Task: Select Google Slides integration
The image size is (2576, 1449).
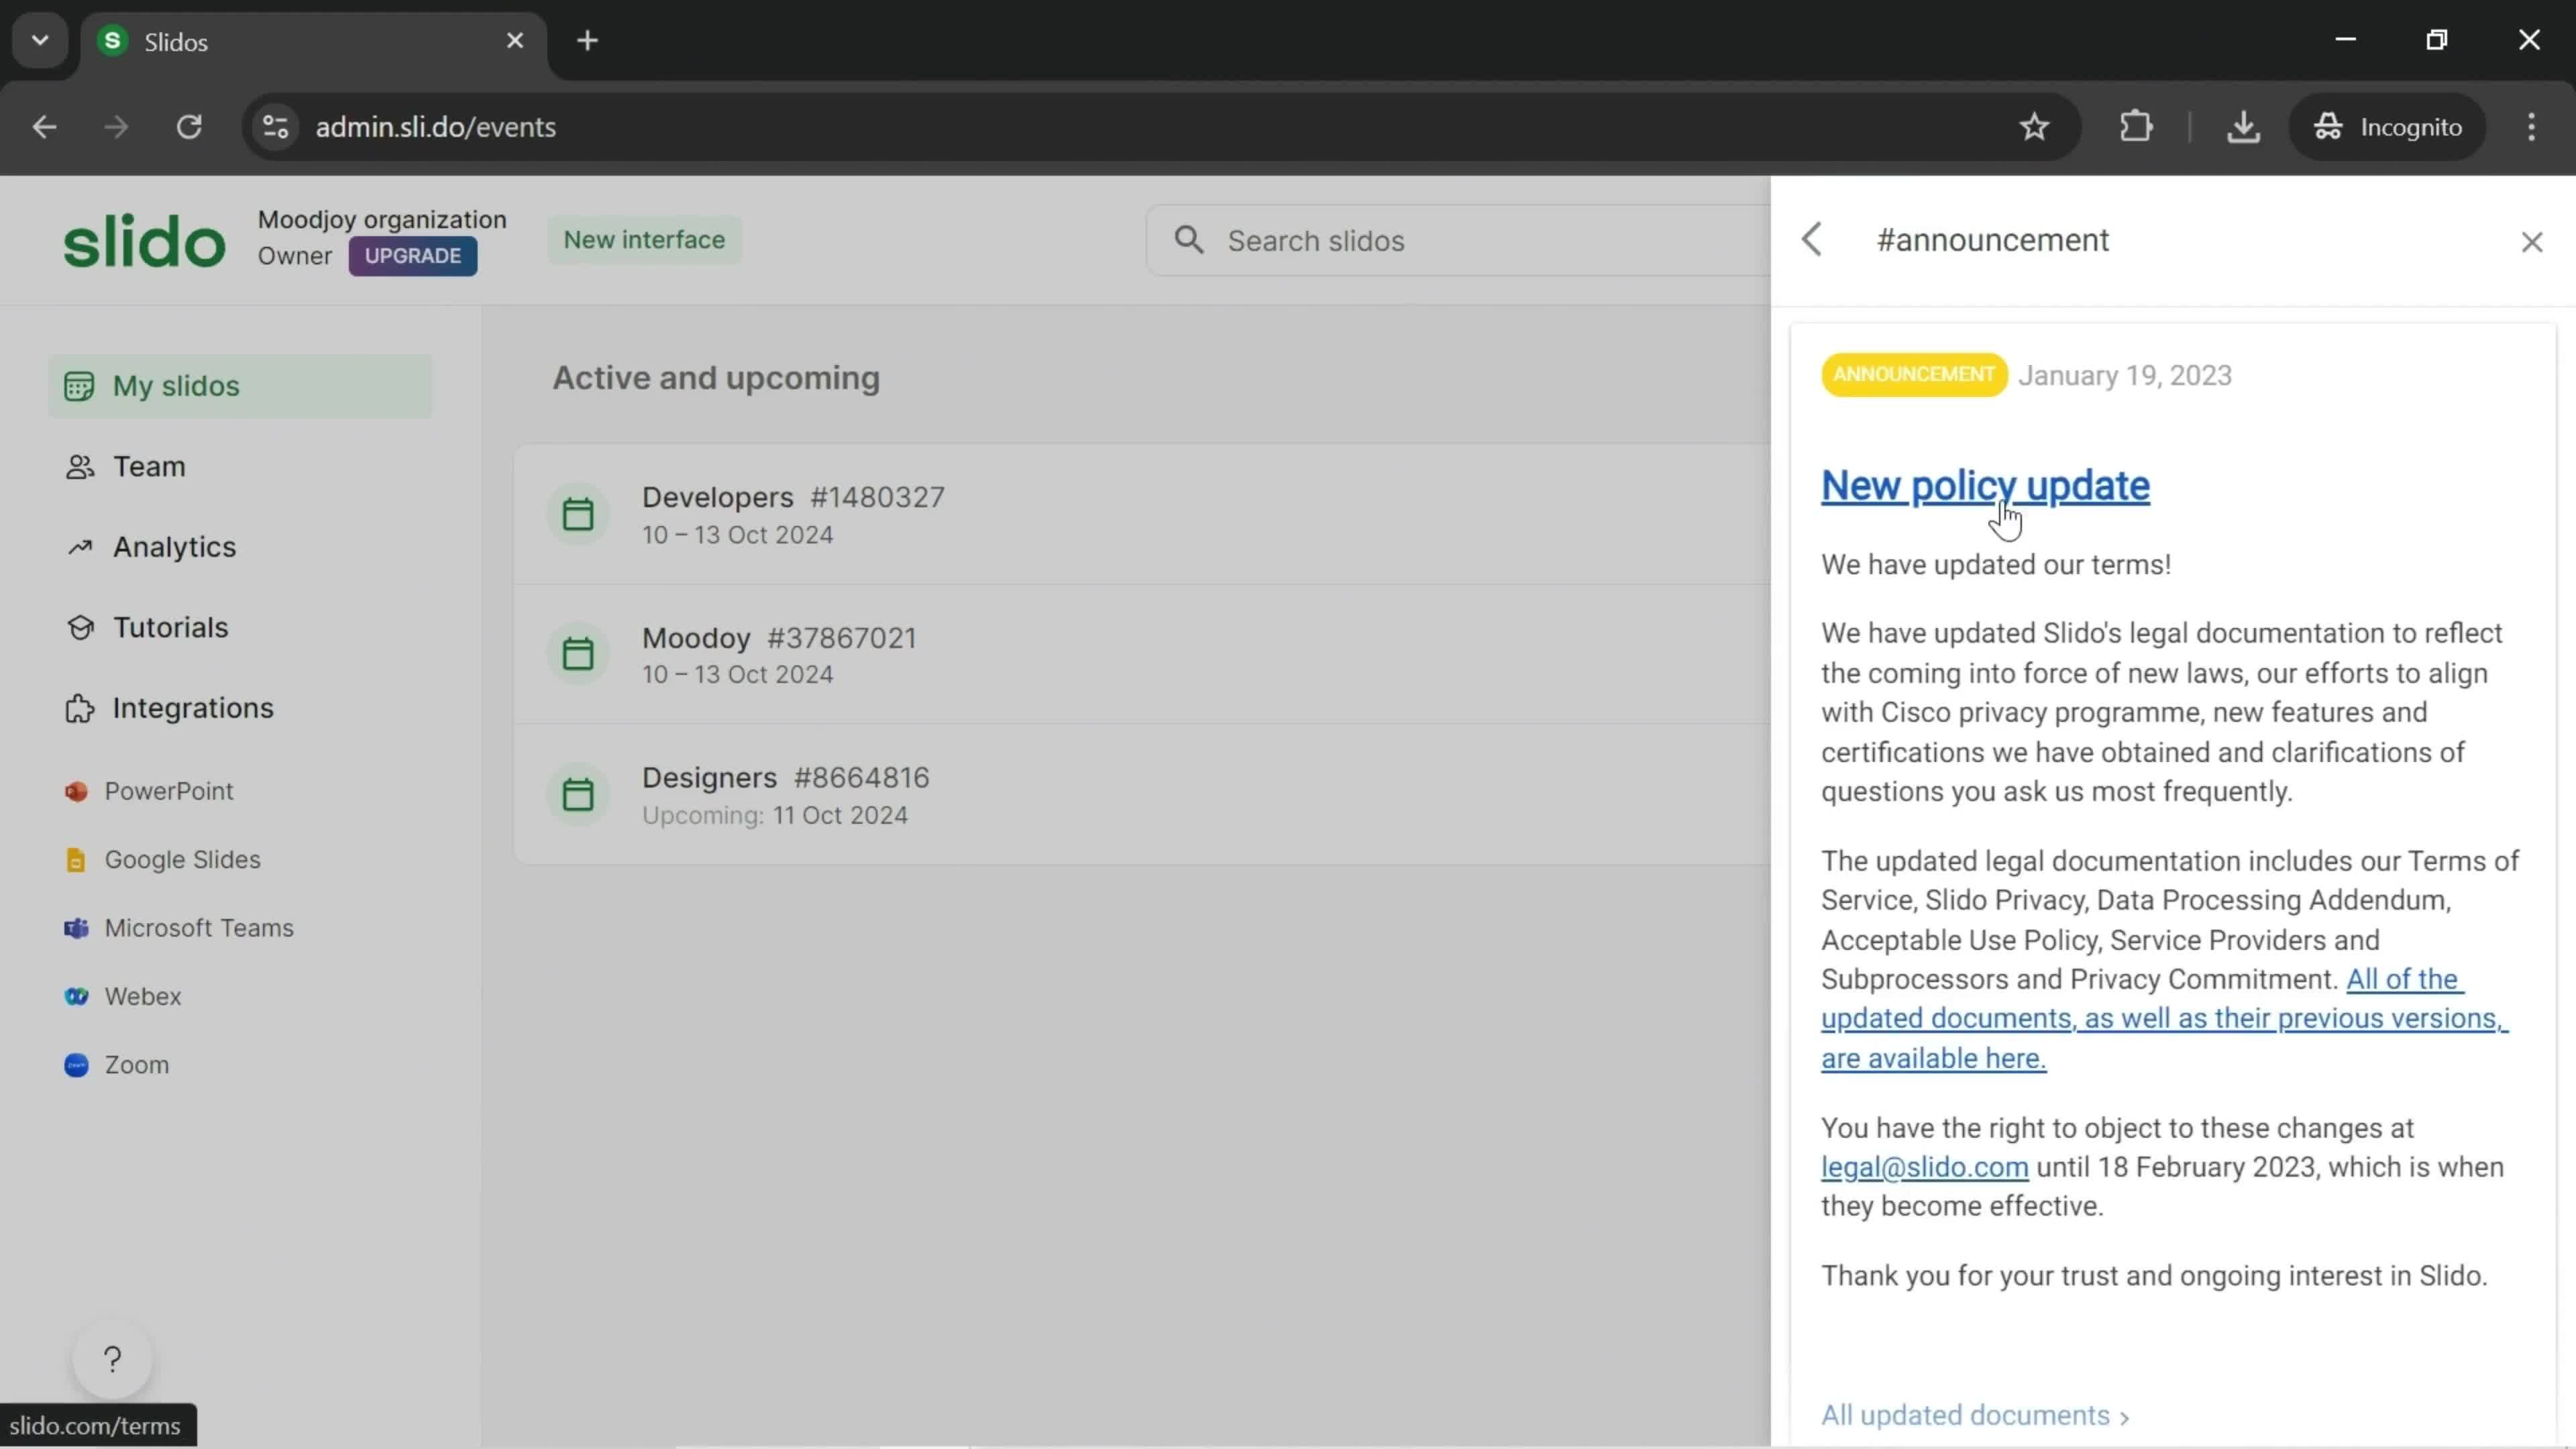Action: coord(182,860)
